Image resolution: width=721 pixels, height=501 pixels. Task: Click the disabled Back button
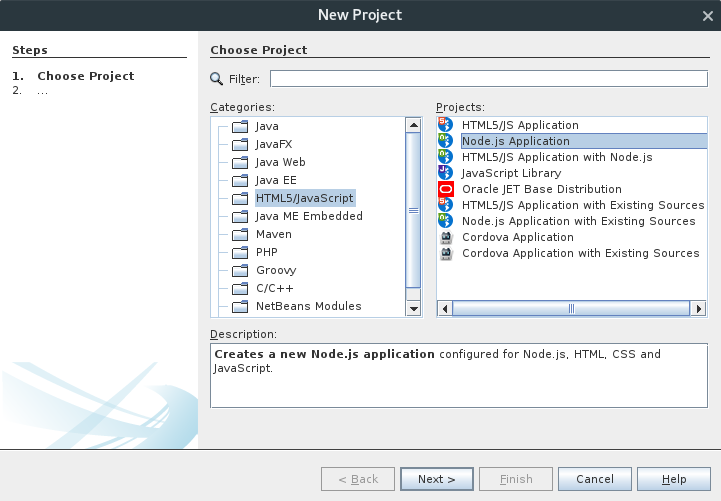click(358, 479)
